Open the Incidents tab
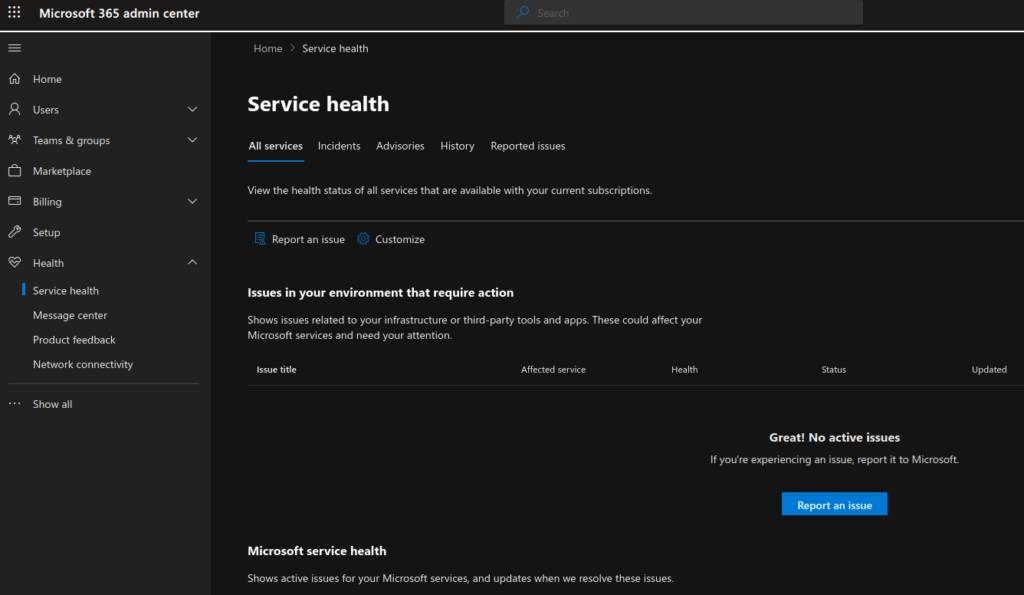Image resolution: width=1024 pixels, height=595 pixels. coord(339,146)
